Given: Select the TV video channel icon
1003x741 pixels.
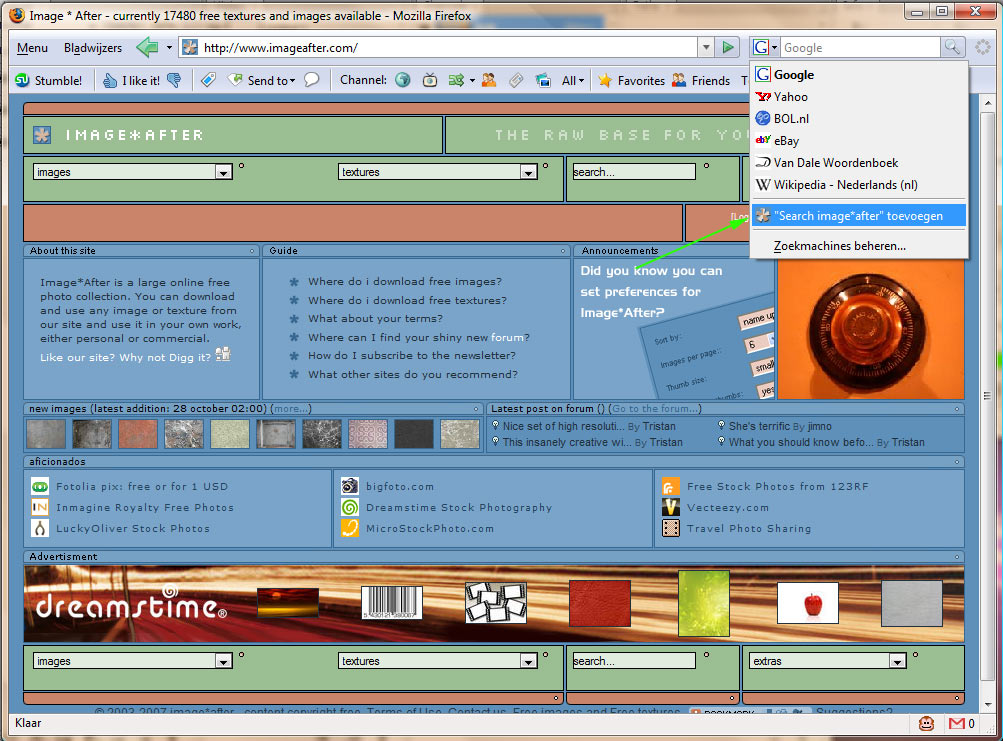Looking at the screenshot, I should [430, 80].
